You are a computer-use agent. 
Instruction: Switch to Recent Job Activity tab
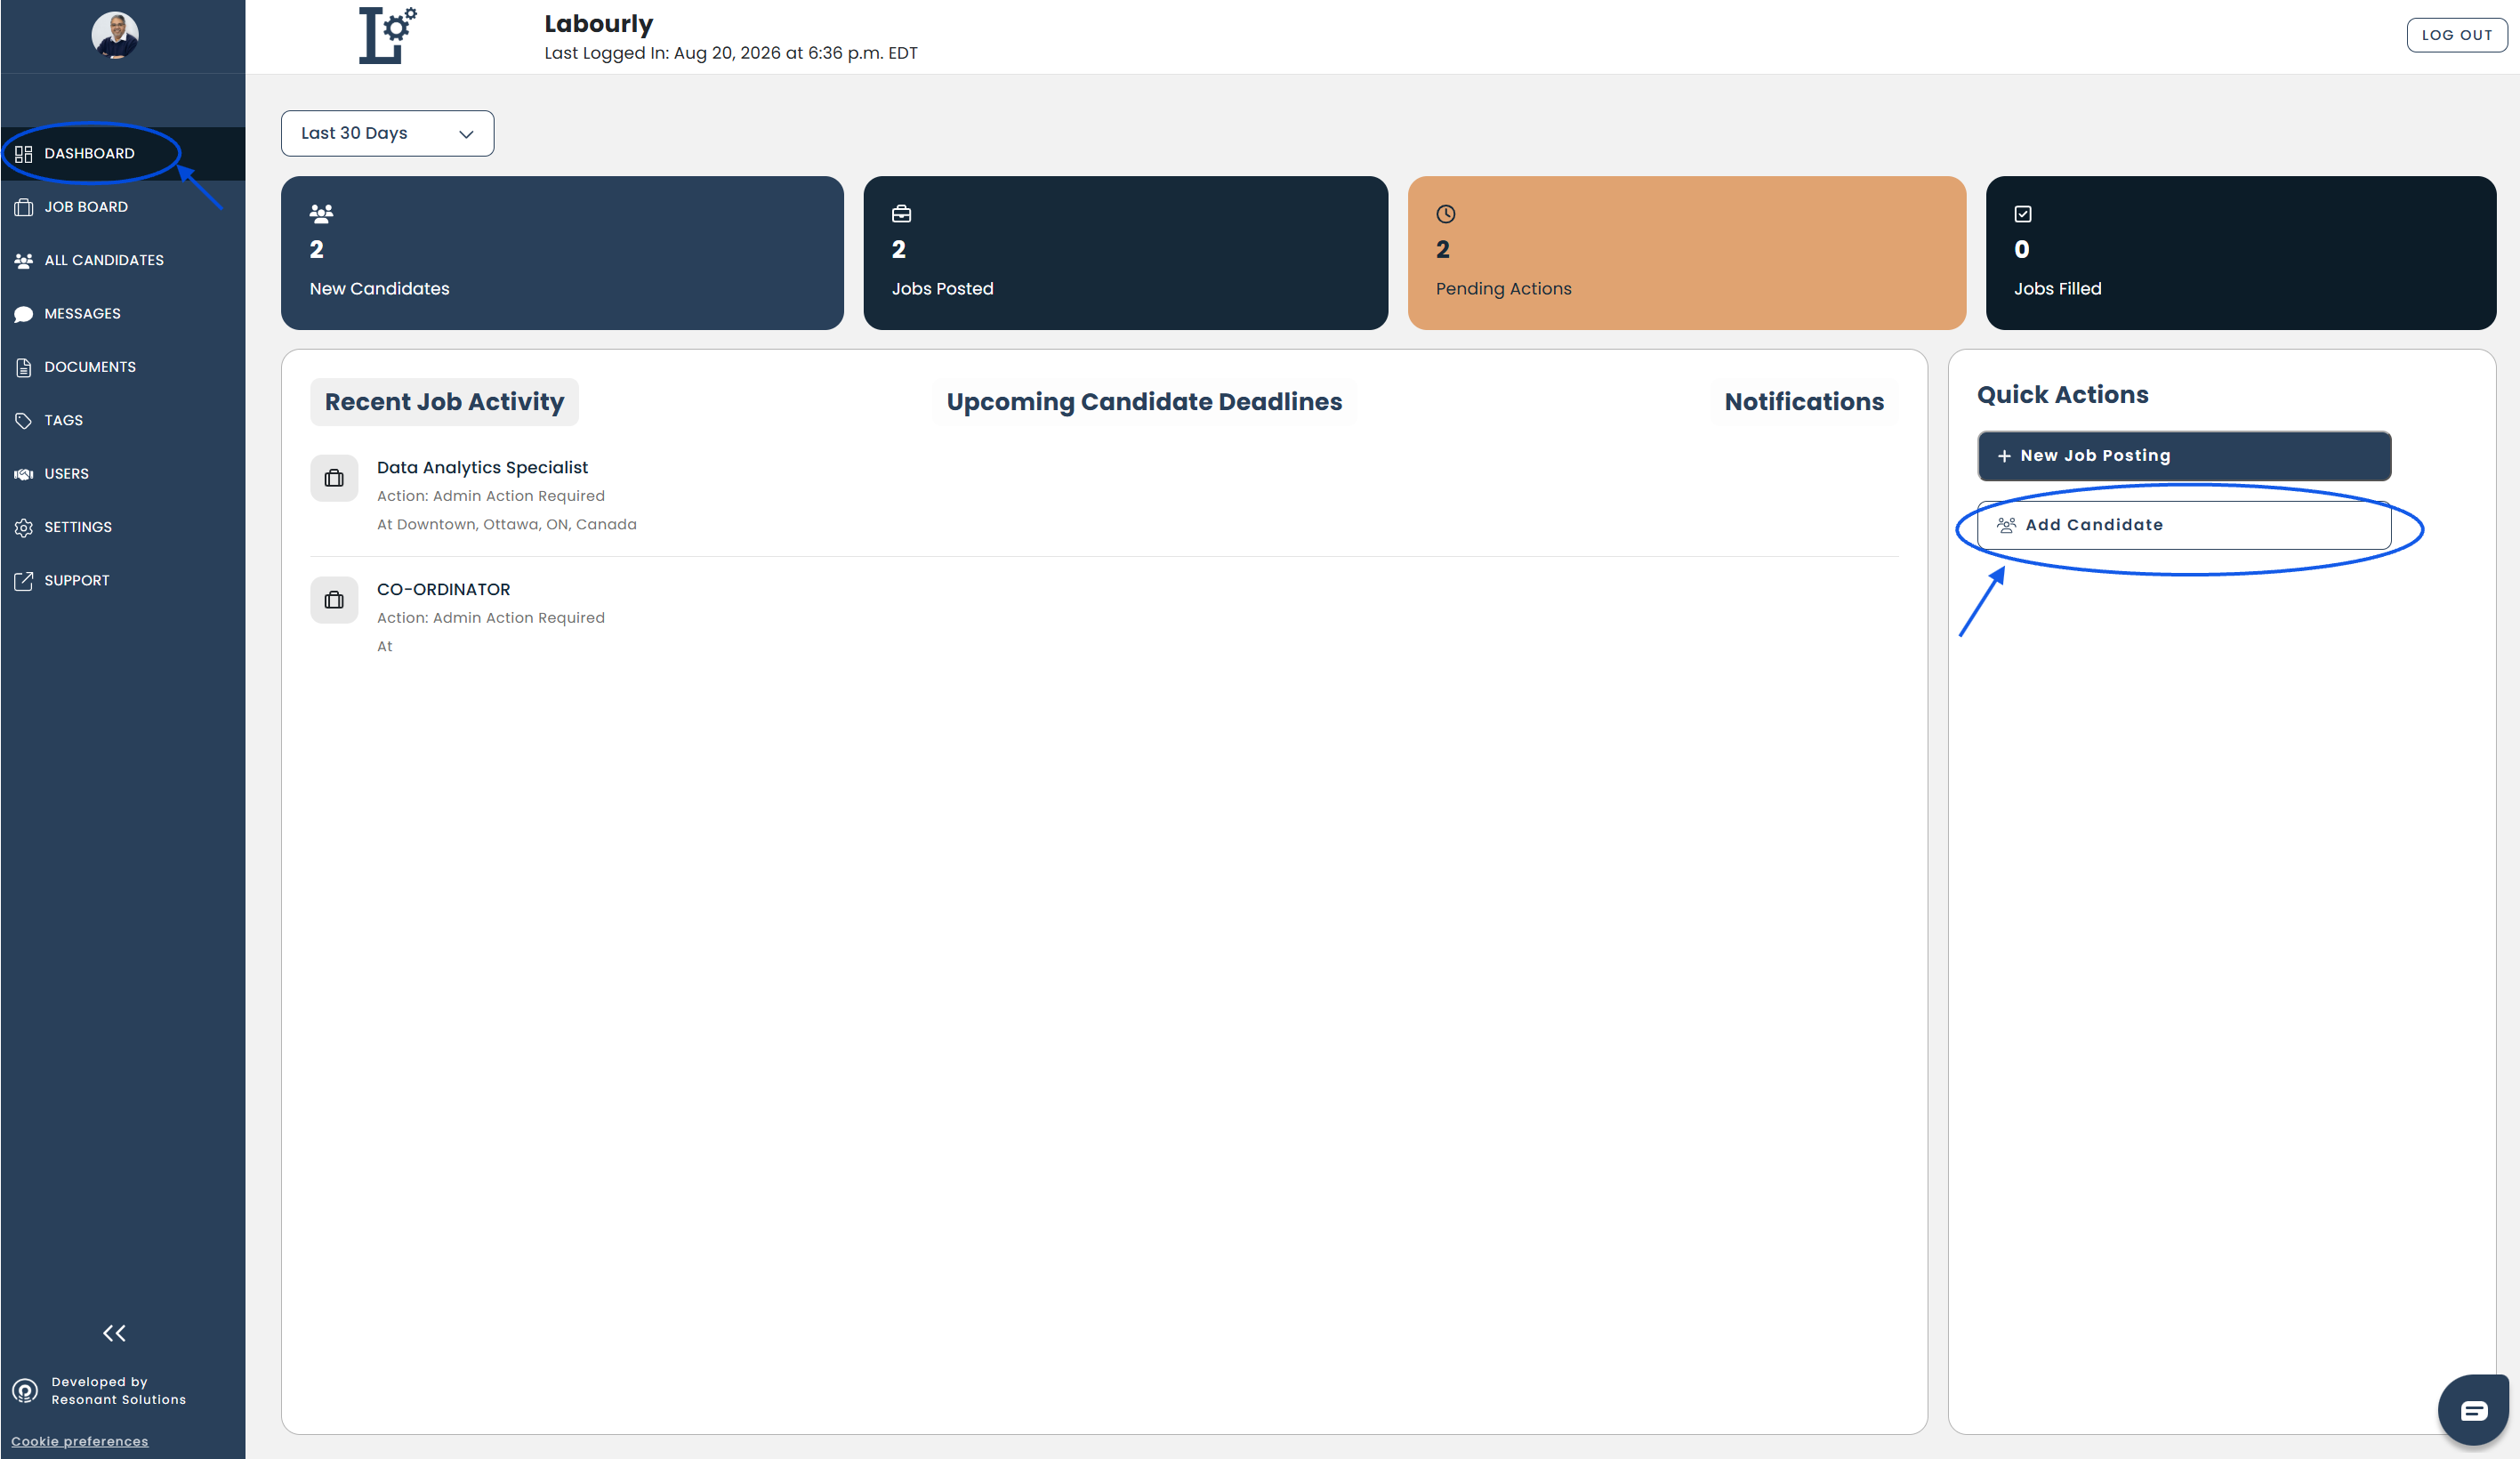444,402
